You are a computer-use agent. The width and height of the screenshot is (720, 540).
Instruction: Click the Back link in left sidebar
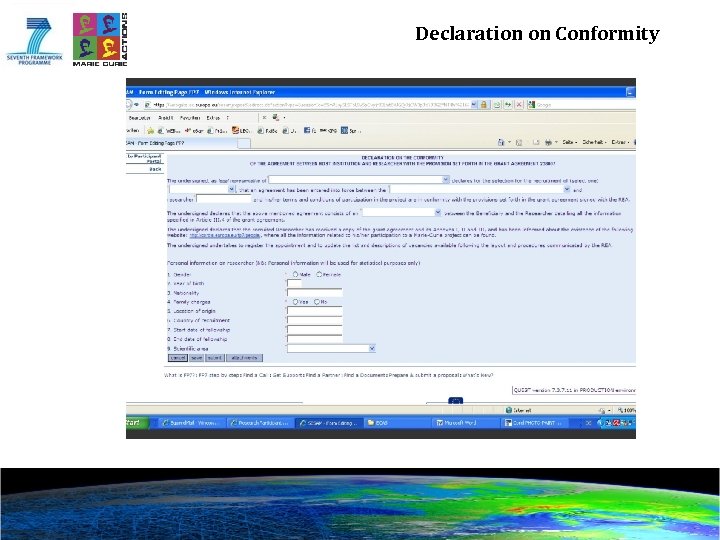point(155,169)
